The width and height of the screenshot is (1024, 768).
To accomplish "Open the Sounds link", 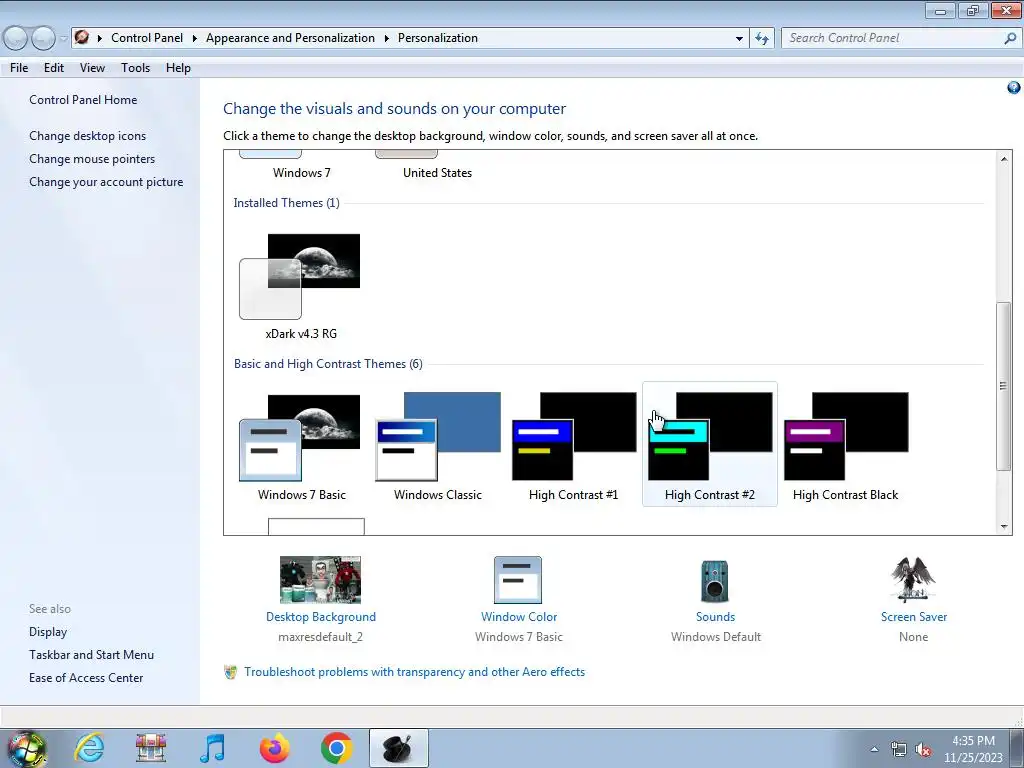I will (x=715, y=616).
